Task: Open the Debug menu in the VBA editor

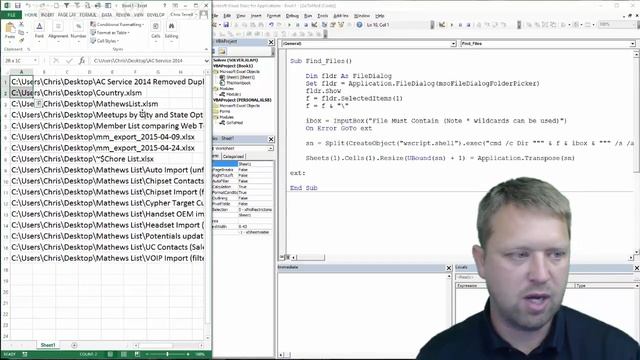Action: [292, 16]
